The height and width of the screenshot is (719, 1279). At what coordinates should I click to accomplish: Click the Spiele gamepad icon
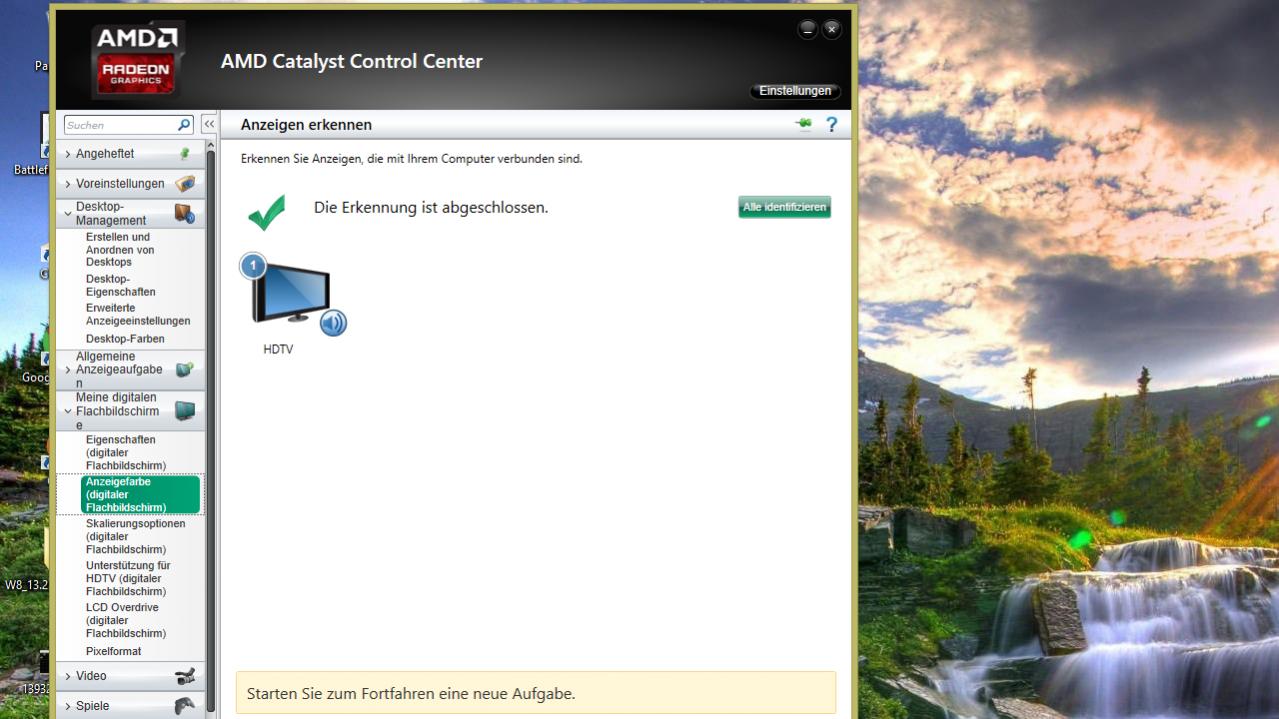185,706
